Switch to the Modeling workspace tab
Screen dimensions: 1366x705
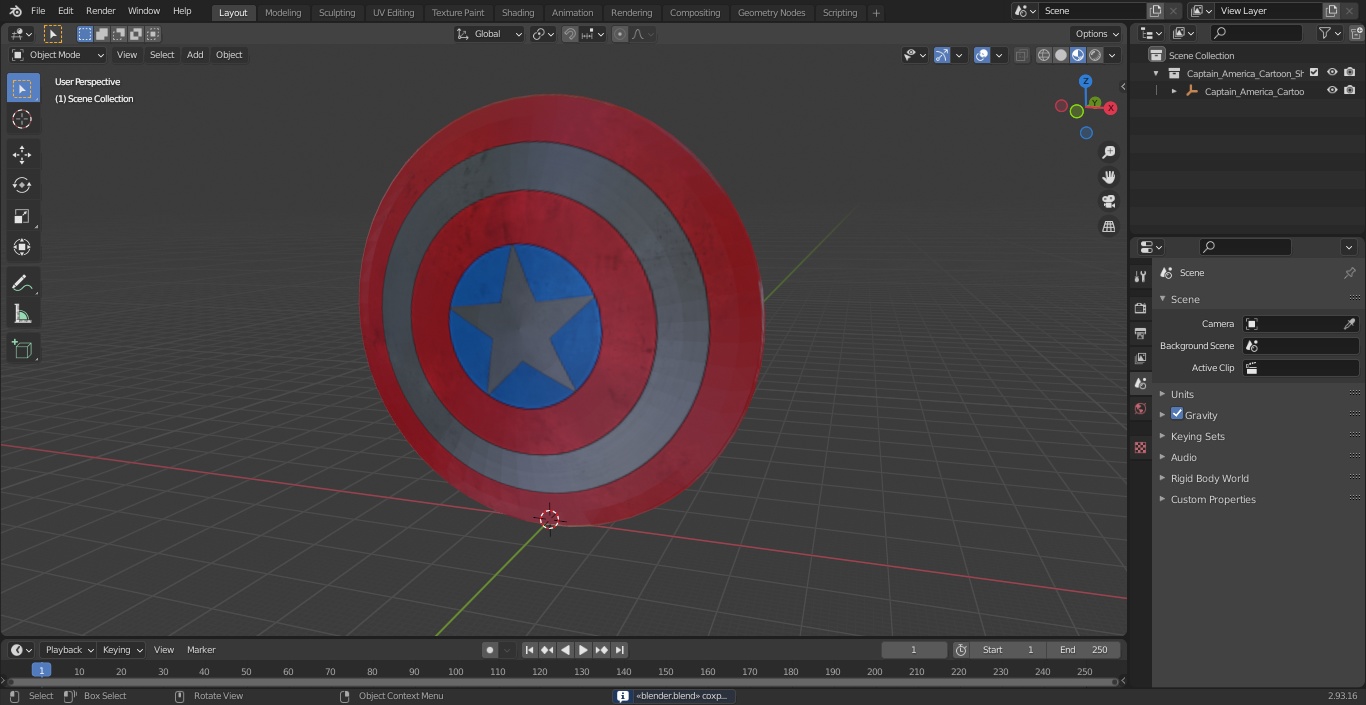[283, 12]
